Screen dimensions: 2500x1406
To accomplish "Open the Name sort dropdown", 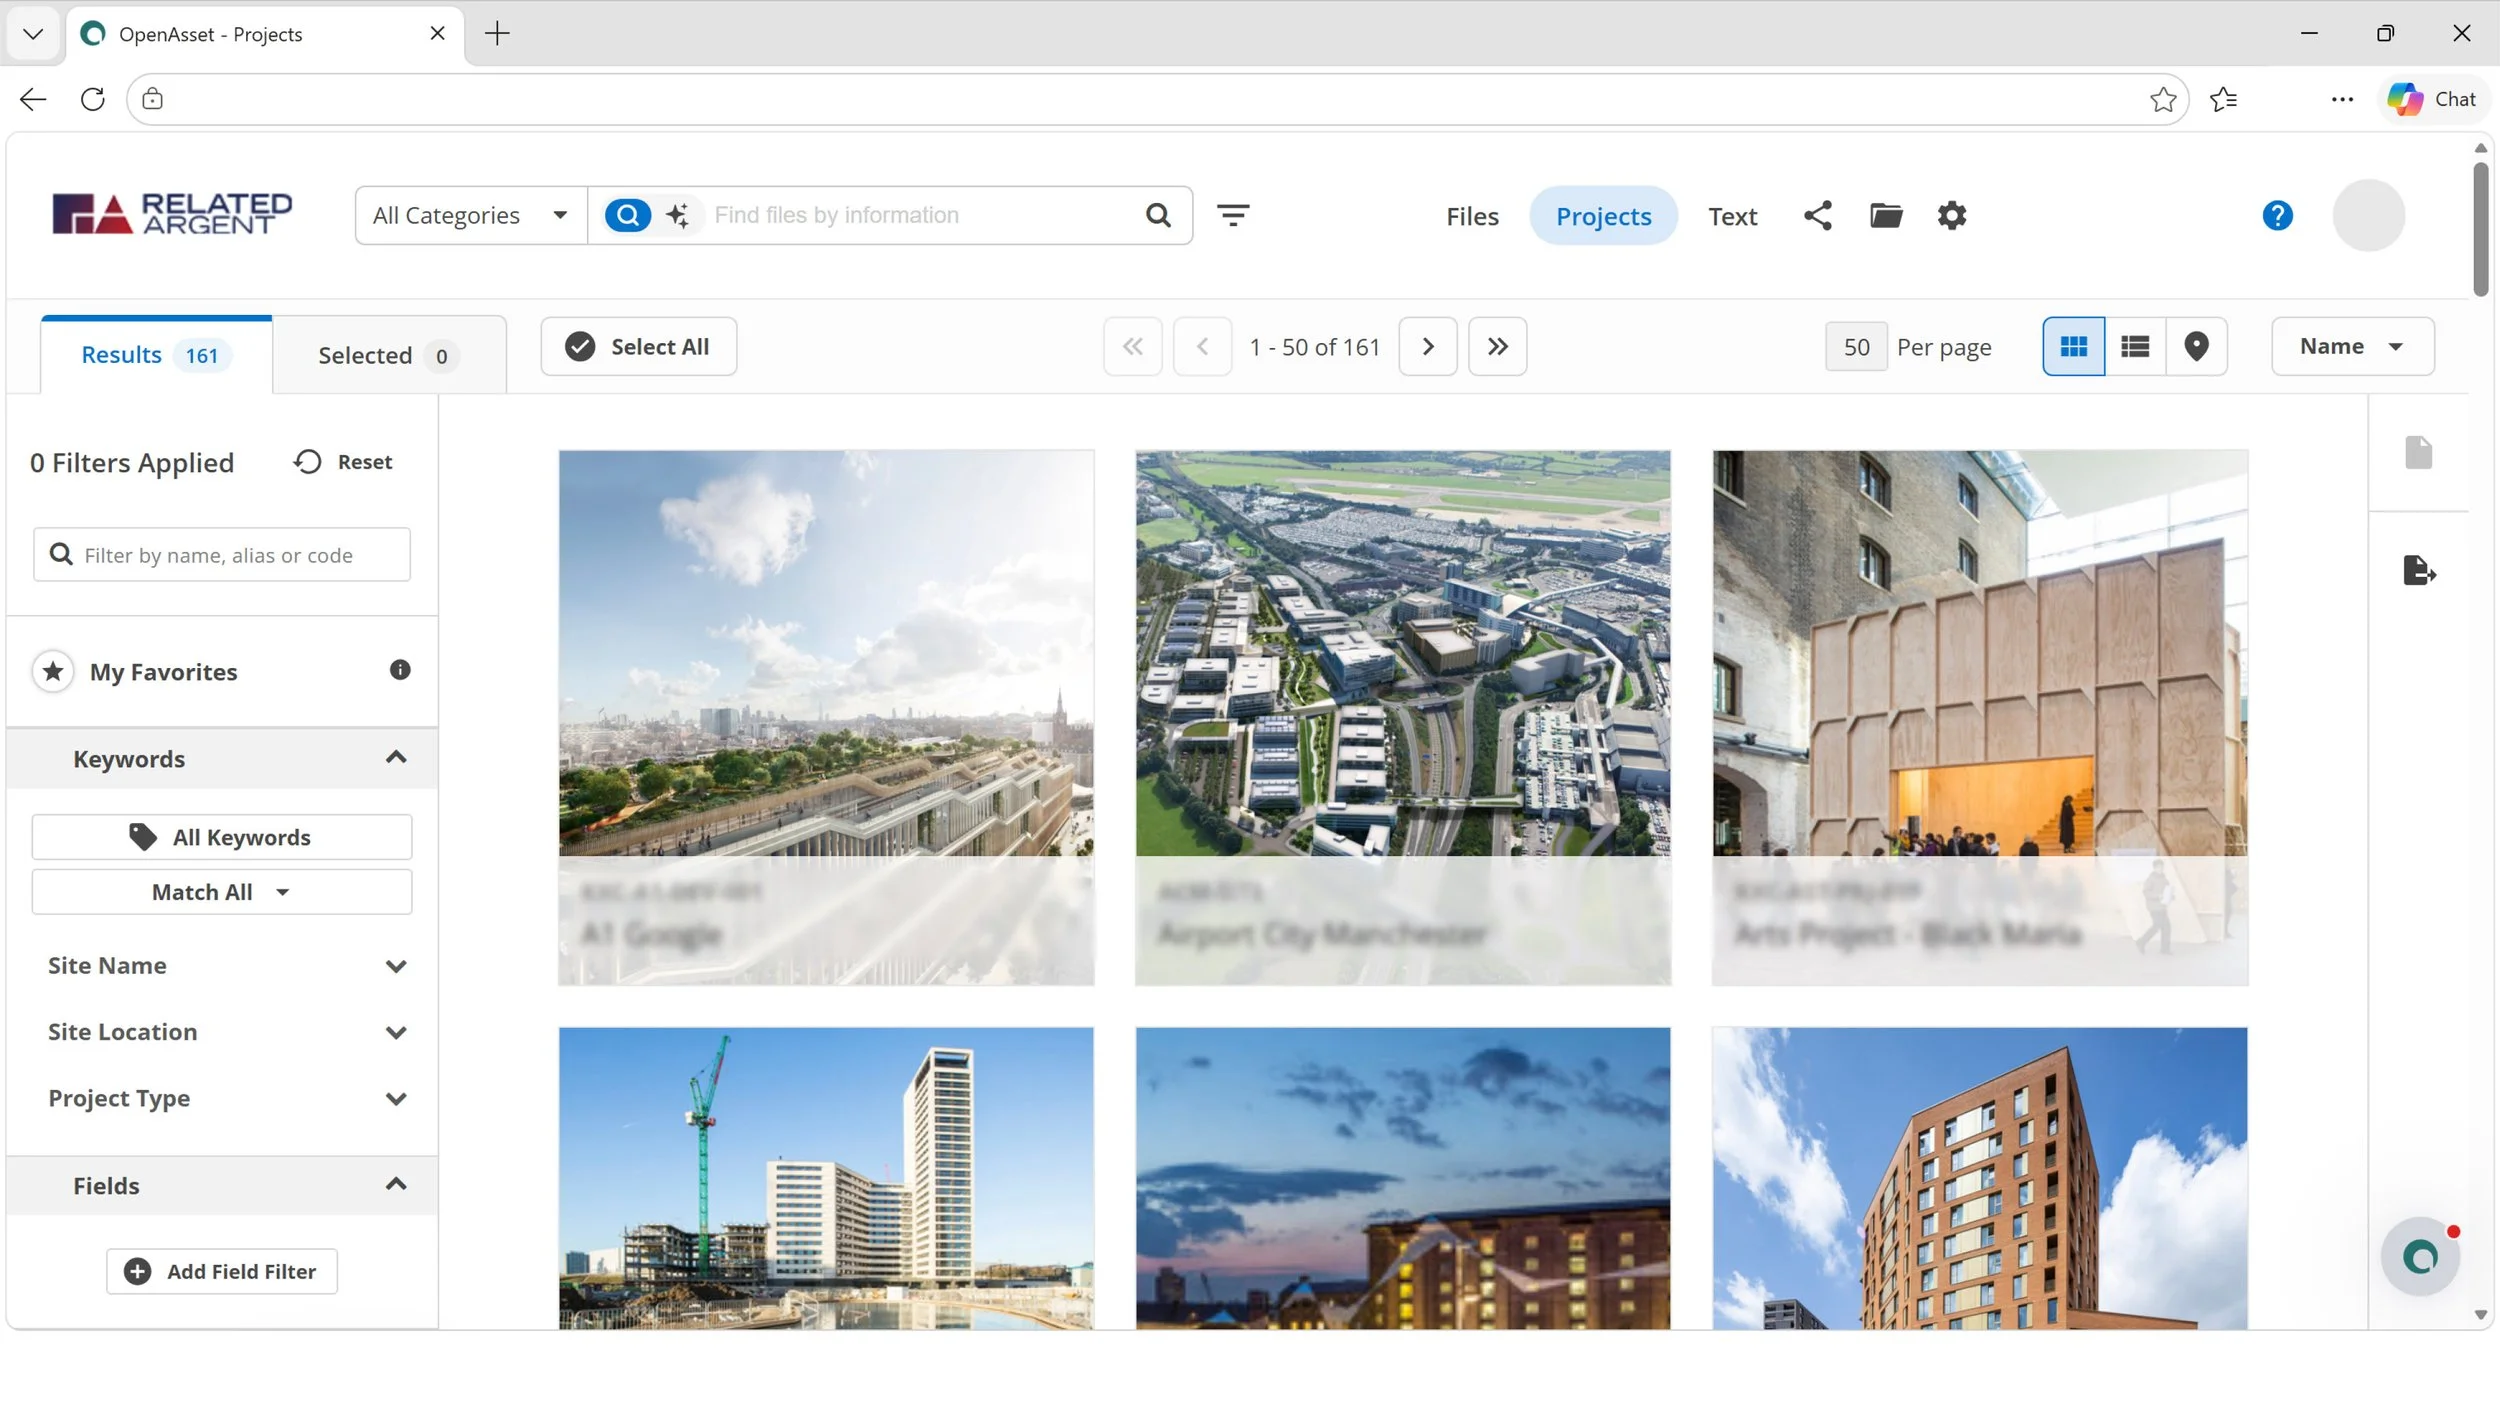I will [2353, 347].
